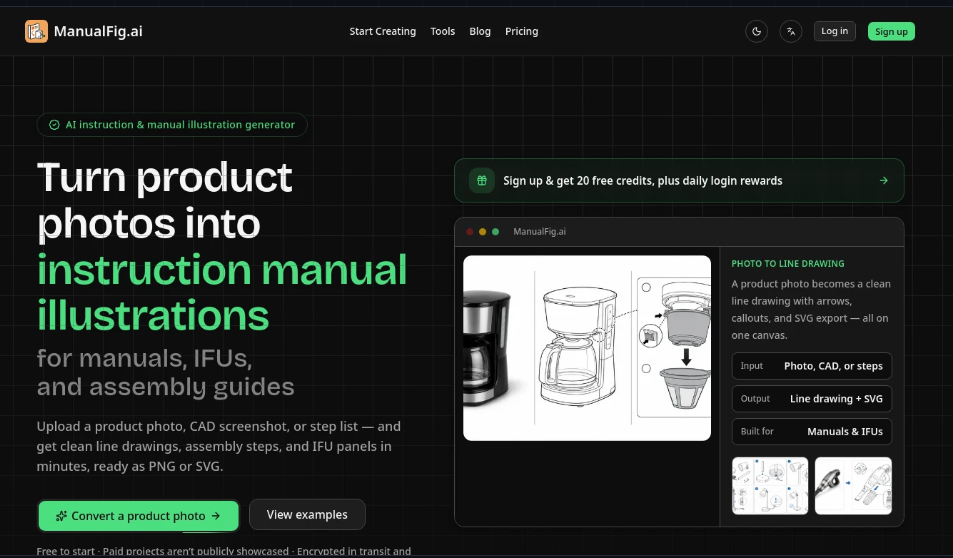Toggle dark mode moon icon

pos(757,31)
